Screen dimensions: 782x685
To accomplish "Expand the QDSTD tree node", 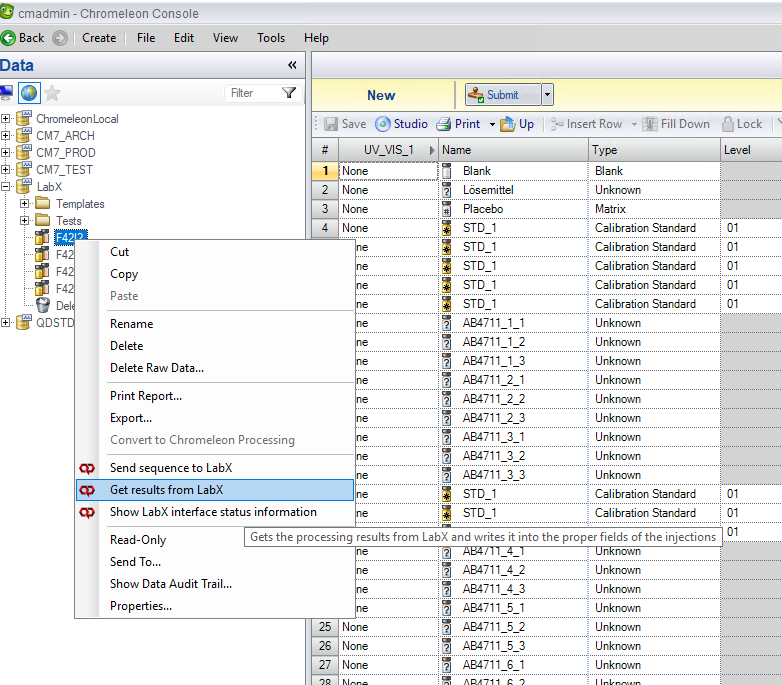I will pos(5,323).
